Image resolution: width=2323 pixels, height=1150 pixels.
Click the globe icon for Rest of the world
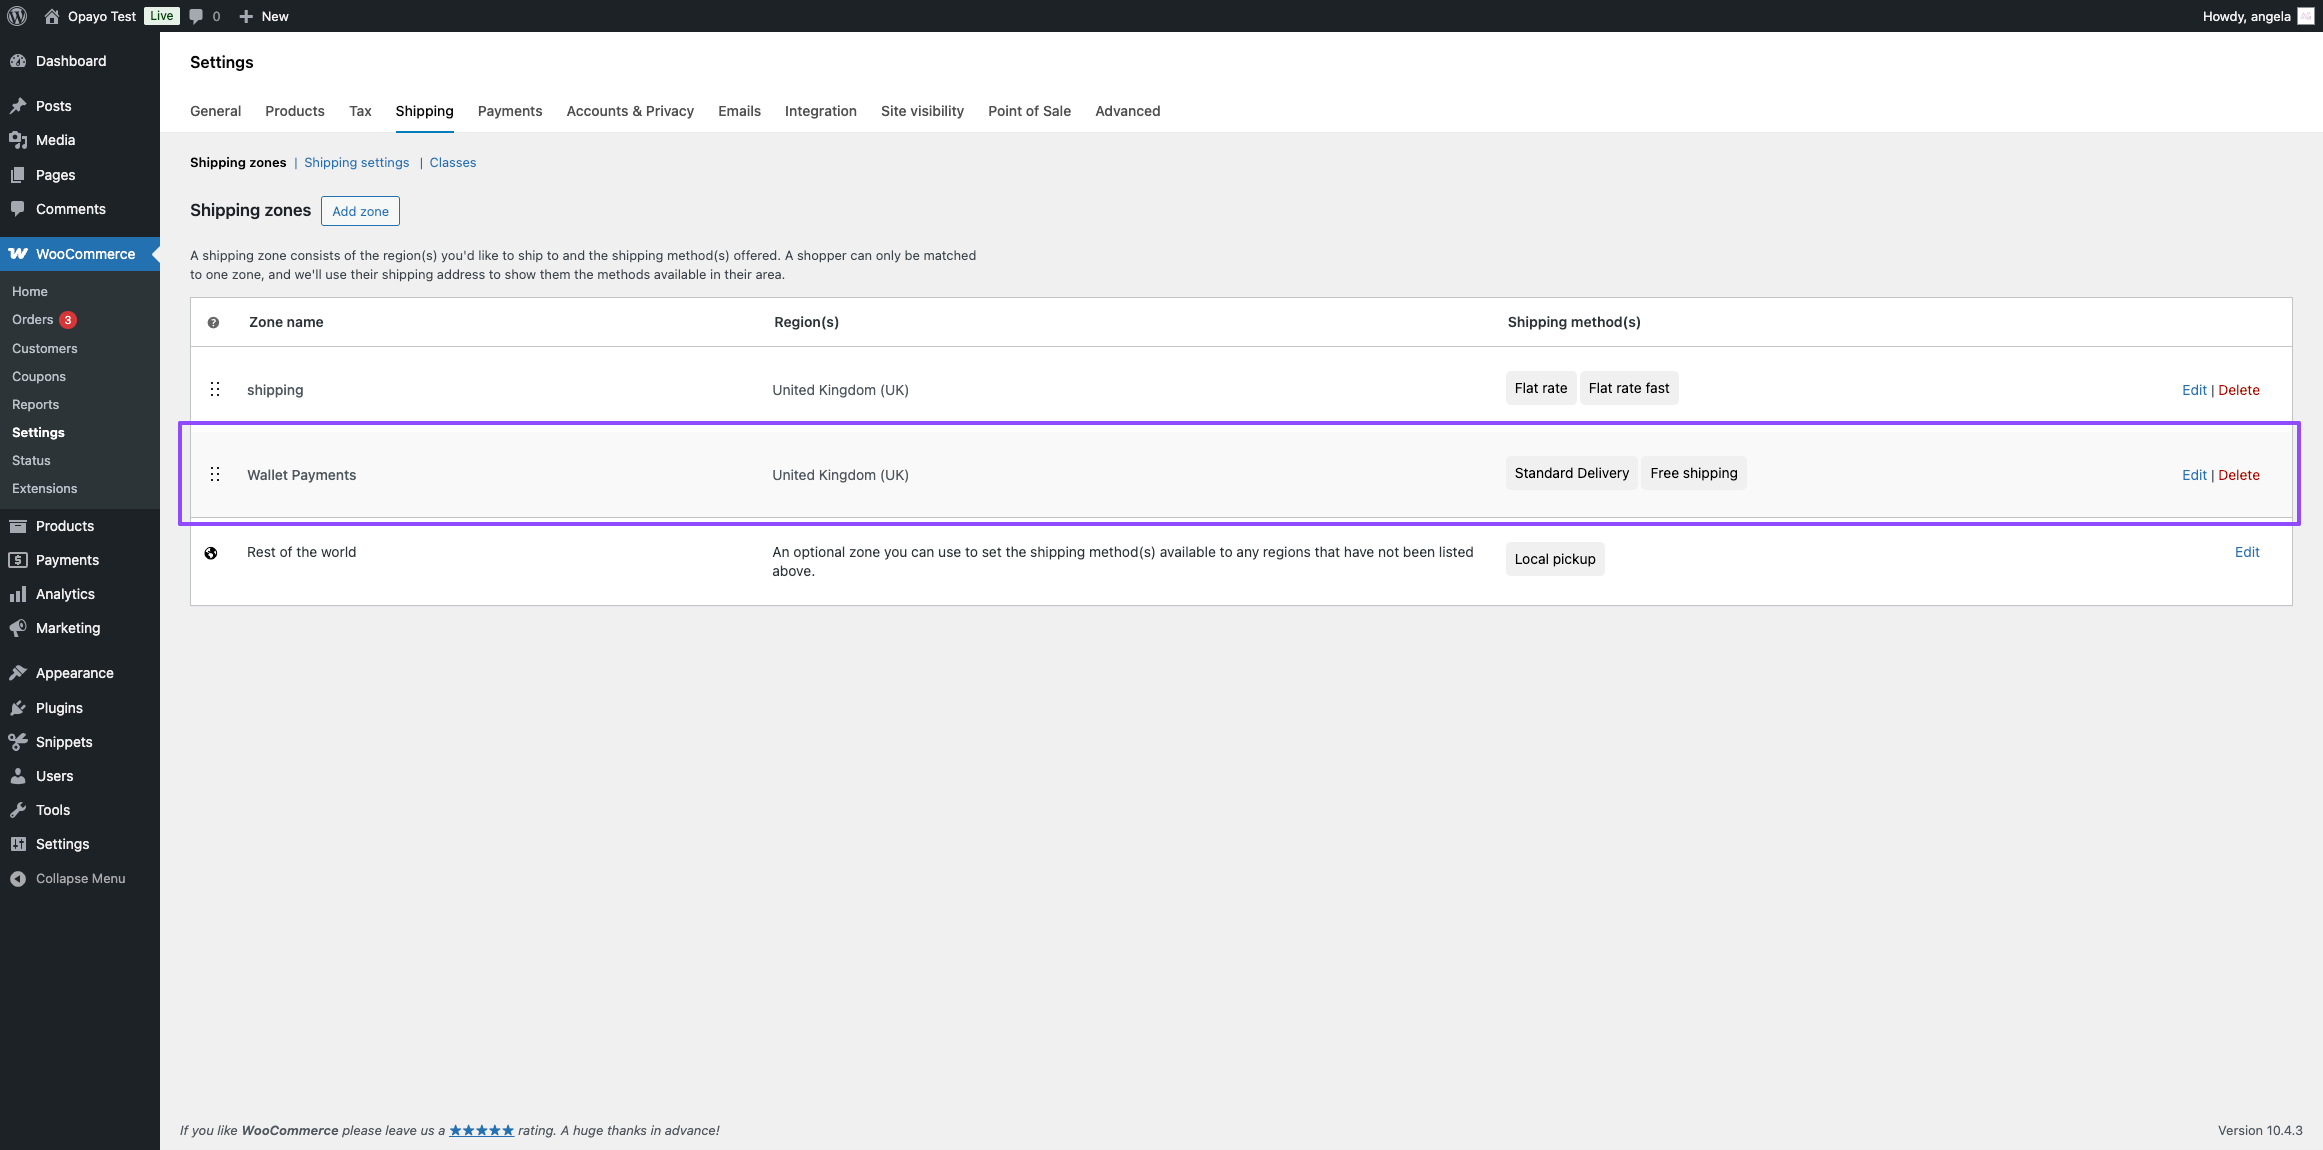[x=211, y=553]
